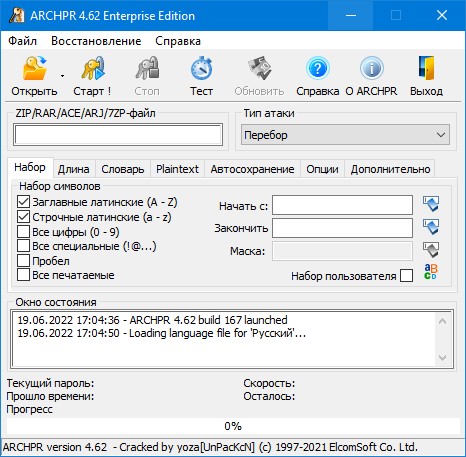Click the 0% progress bar
This screenshot has height=457, width=466.
(232, 426)
